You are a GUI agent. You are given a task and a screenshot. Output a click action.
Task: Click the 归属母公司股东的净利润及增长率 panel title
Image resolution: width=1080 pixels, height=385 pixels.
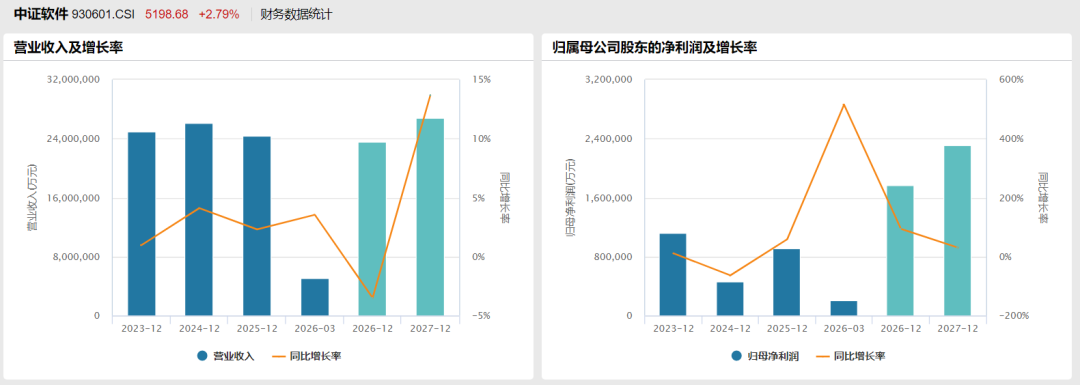(x=655, y=48)
